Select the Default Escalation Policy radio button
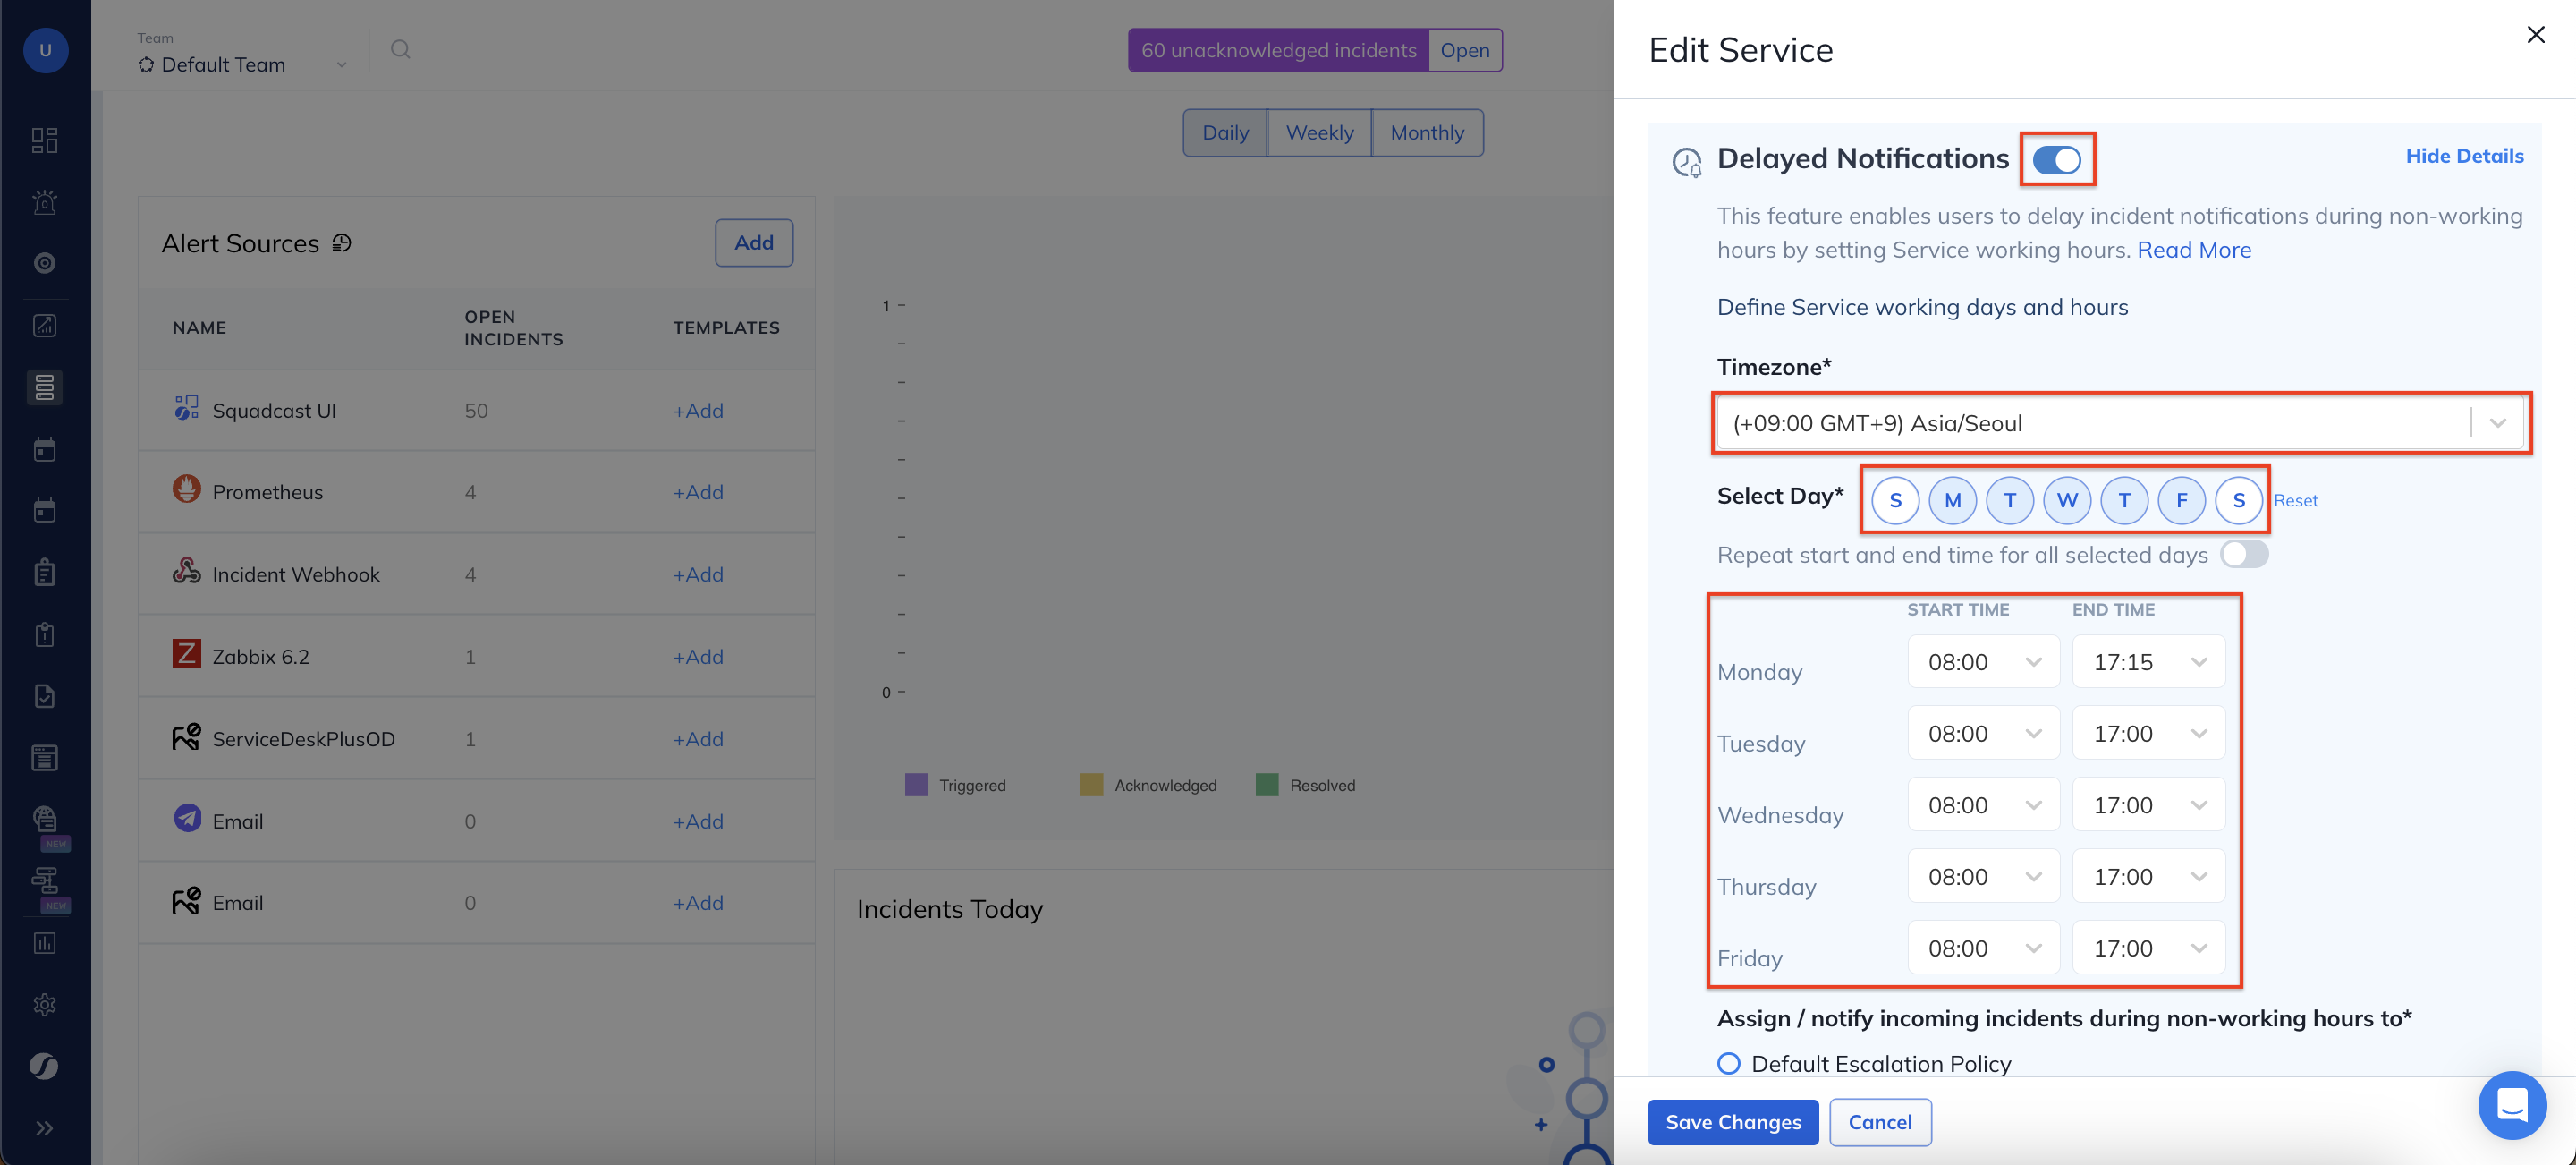The image size is (2576, 1165). pyautogui.click(x=1728, y=1063)
